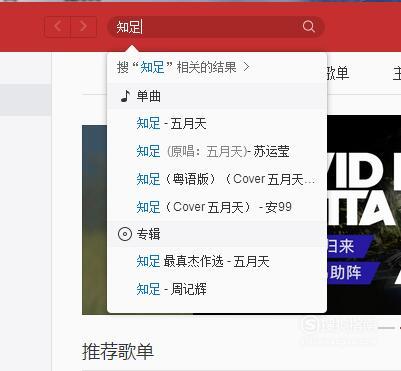Click the 单曲 music note icon
This screenshot has width=401, height=371.
tap(125, 96)
